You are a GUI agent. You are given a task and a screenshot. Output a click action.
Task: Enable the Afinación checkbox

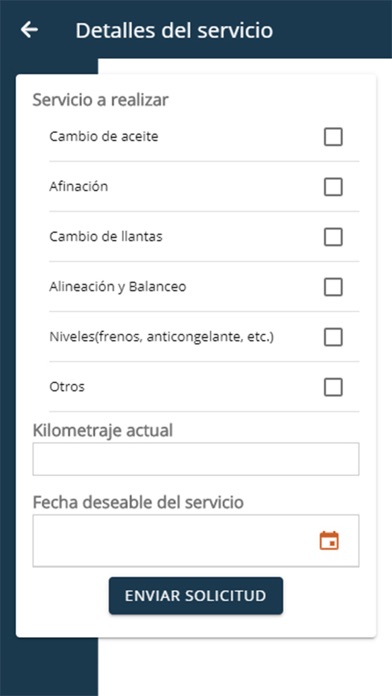(x=333, y=187)
